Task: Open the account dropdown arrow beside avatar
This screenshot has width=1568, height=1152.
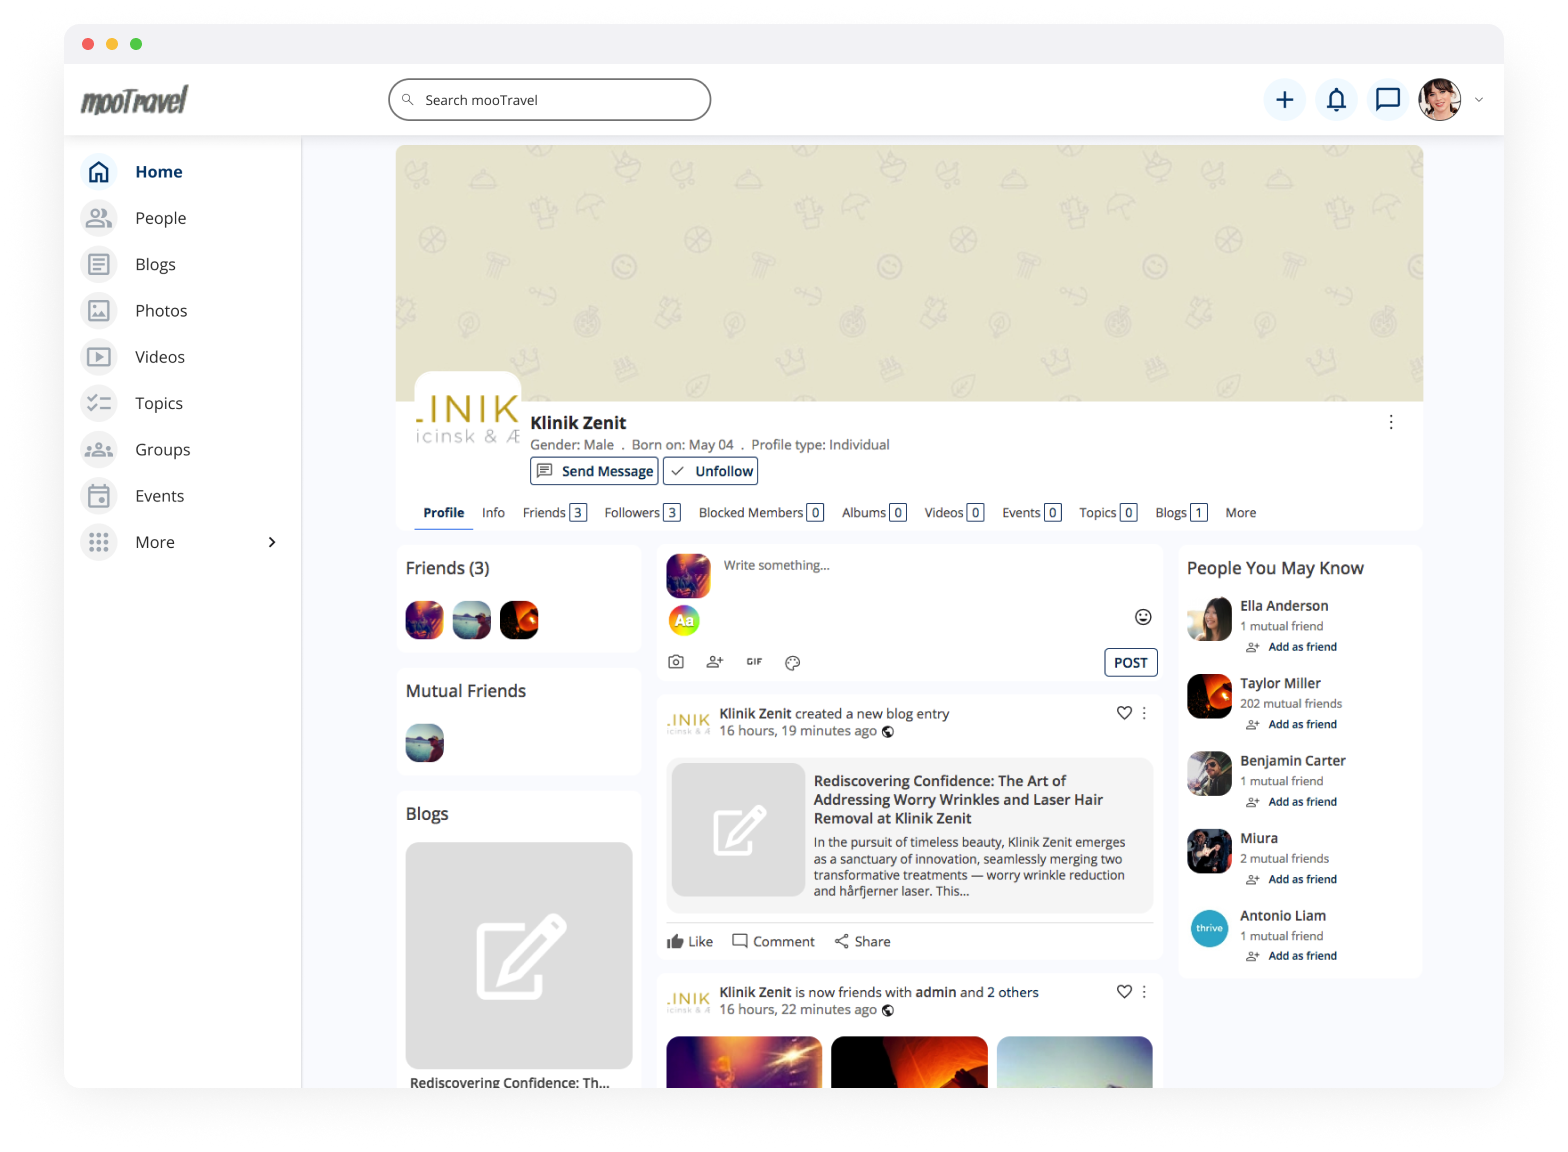Action: 1479,100
